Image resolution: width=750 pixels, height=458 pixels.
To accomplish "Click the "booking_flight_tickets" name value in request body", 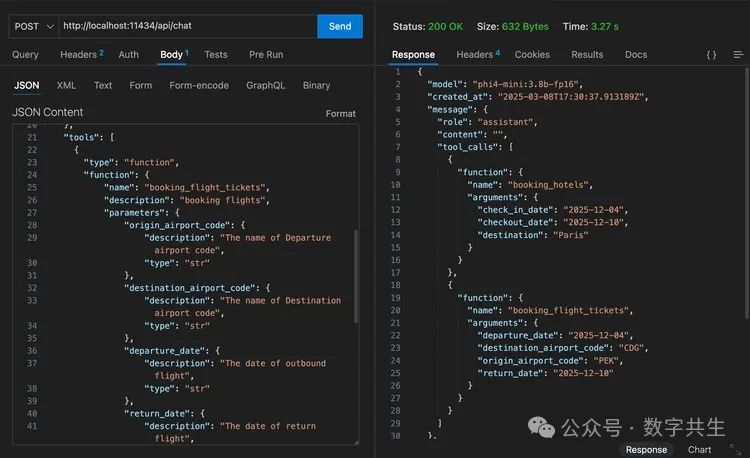I will click(205, 187).
